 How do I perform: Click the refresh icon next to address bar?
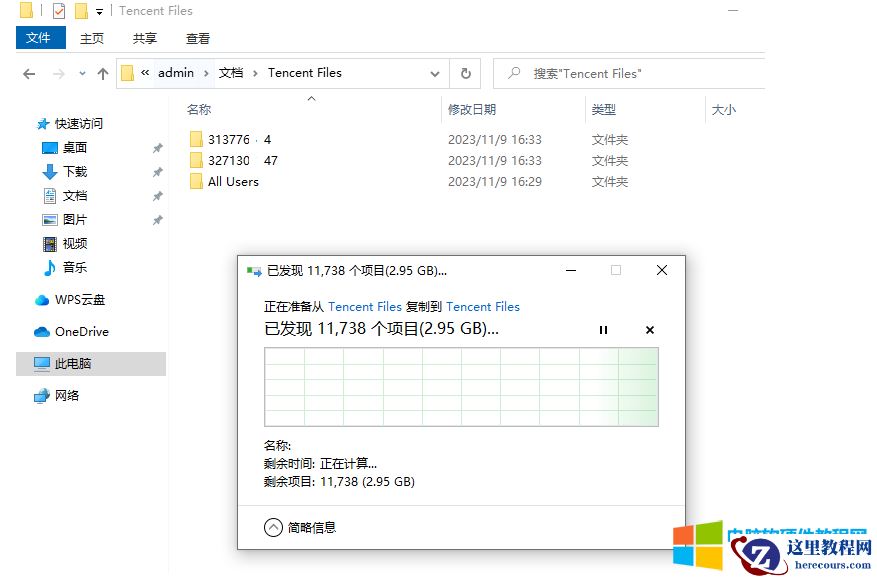pos(466,73)
